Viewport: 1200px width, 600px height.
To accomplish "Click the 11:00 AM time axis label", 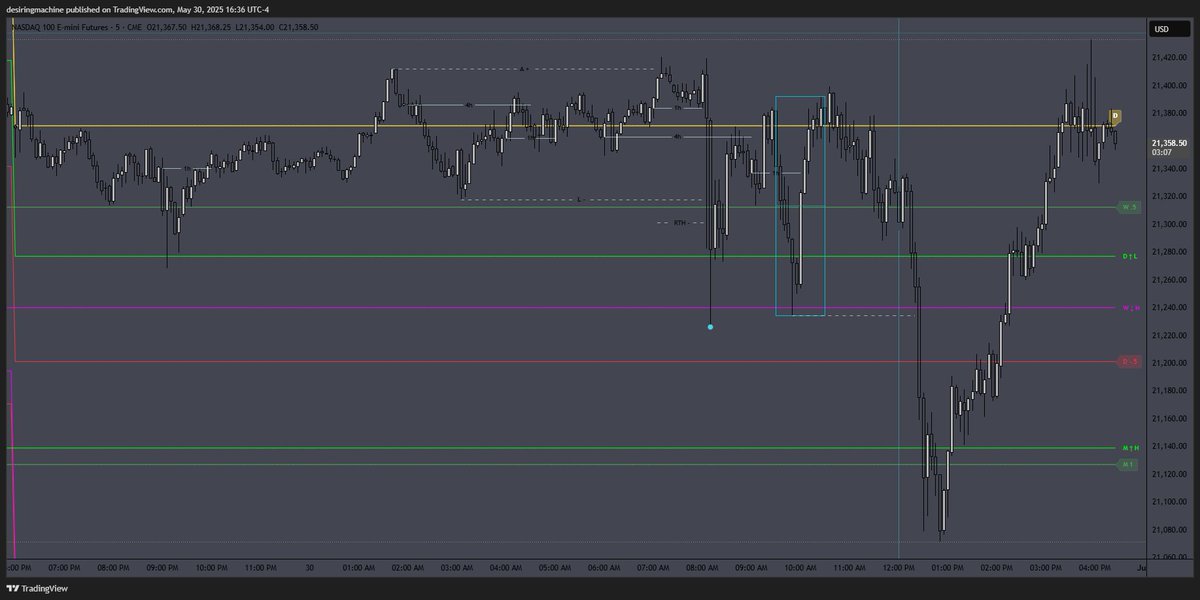I will [849, 568].
